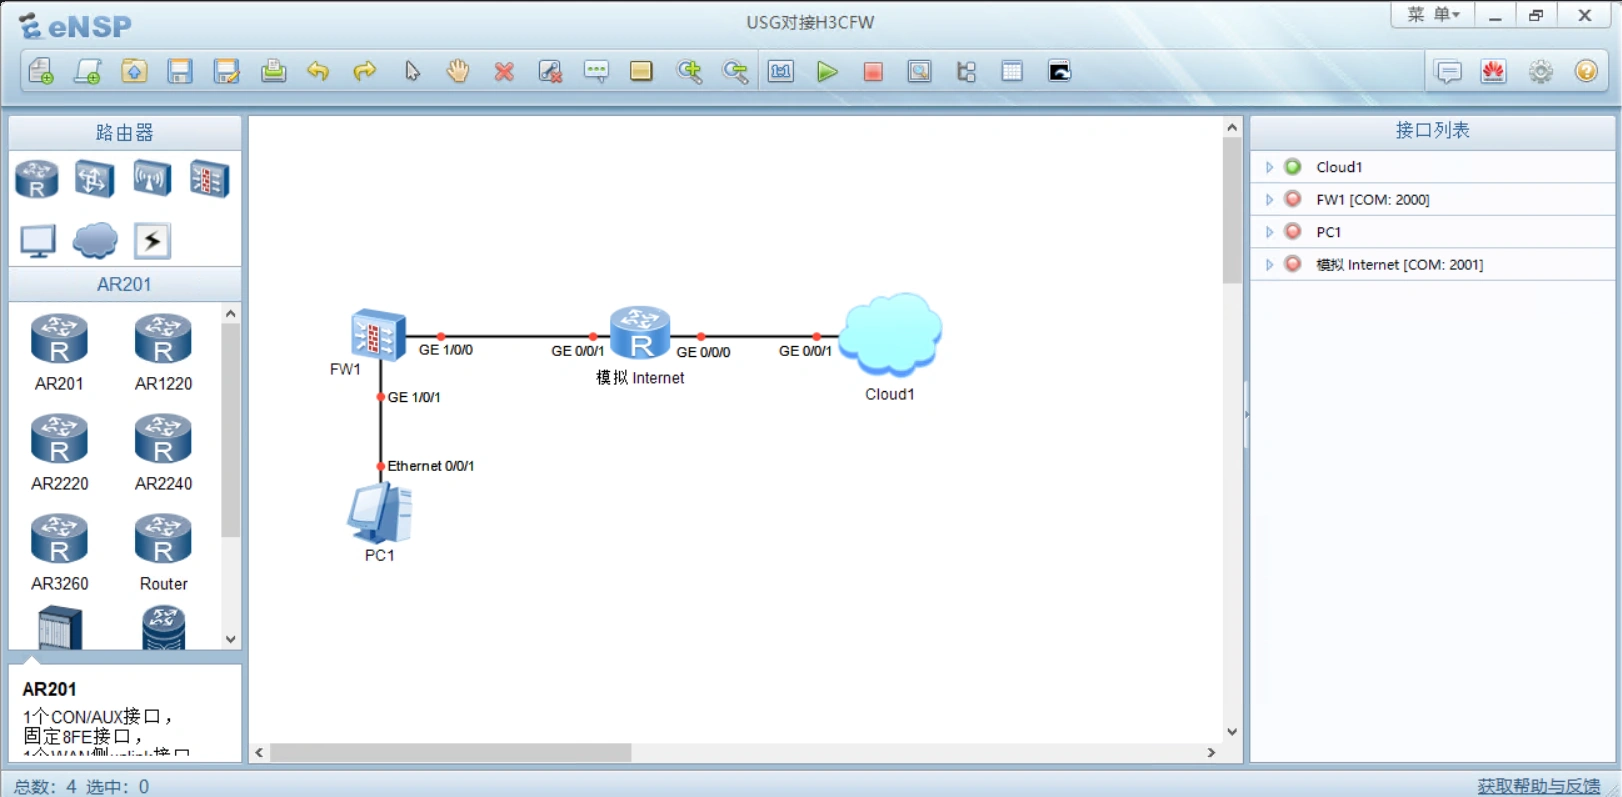
Task: Click the canvas horizontal scrollbar thumb
Action: click(x=450, y=752)
